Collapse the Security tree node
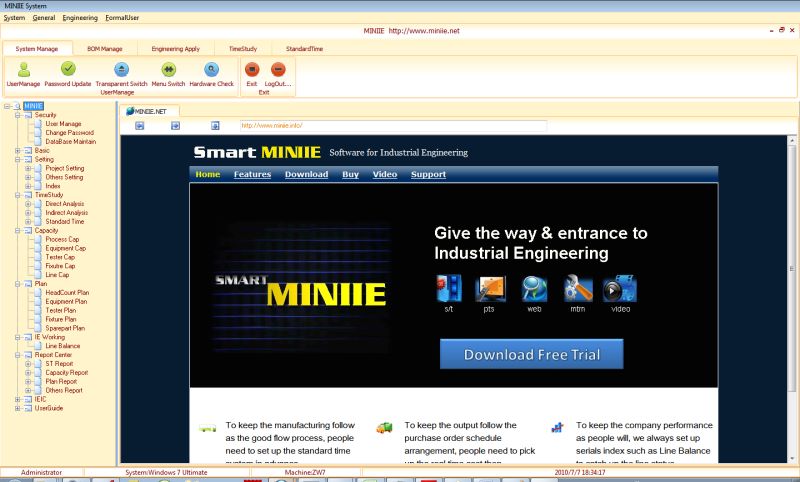This screenshot has width=800, height=482. pos(18,115)
